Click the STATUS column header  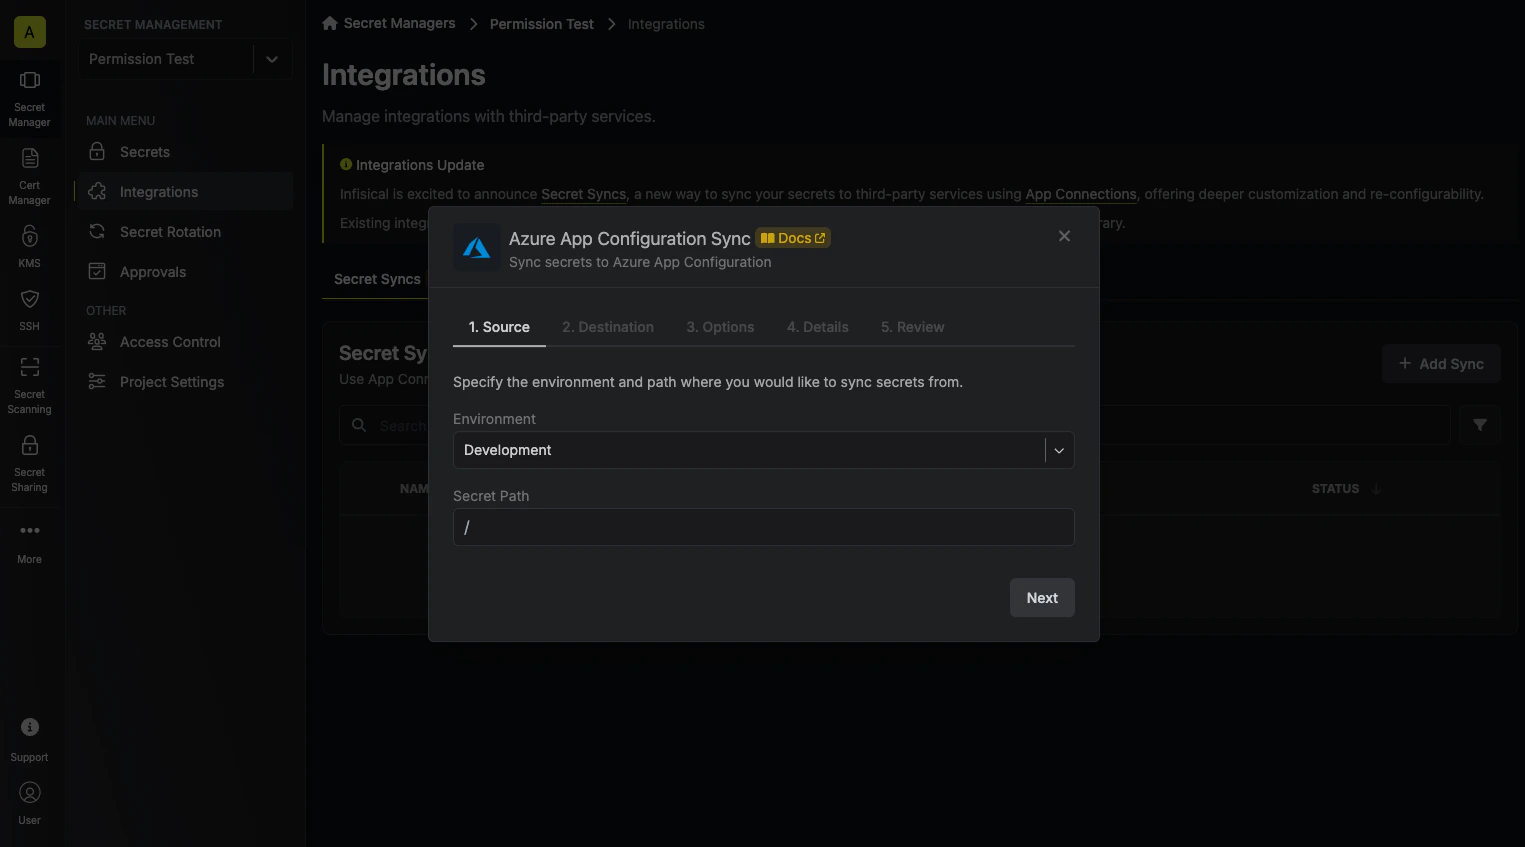click(x=1335, y=489)
